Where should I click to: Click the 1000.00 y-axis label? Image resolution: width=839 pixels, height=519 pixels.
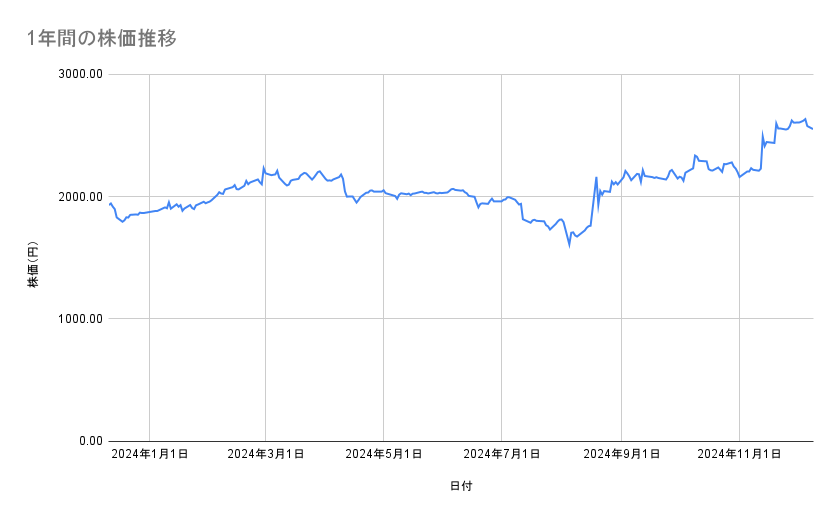click(81, 319)
